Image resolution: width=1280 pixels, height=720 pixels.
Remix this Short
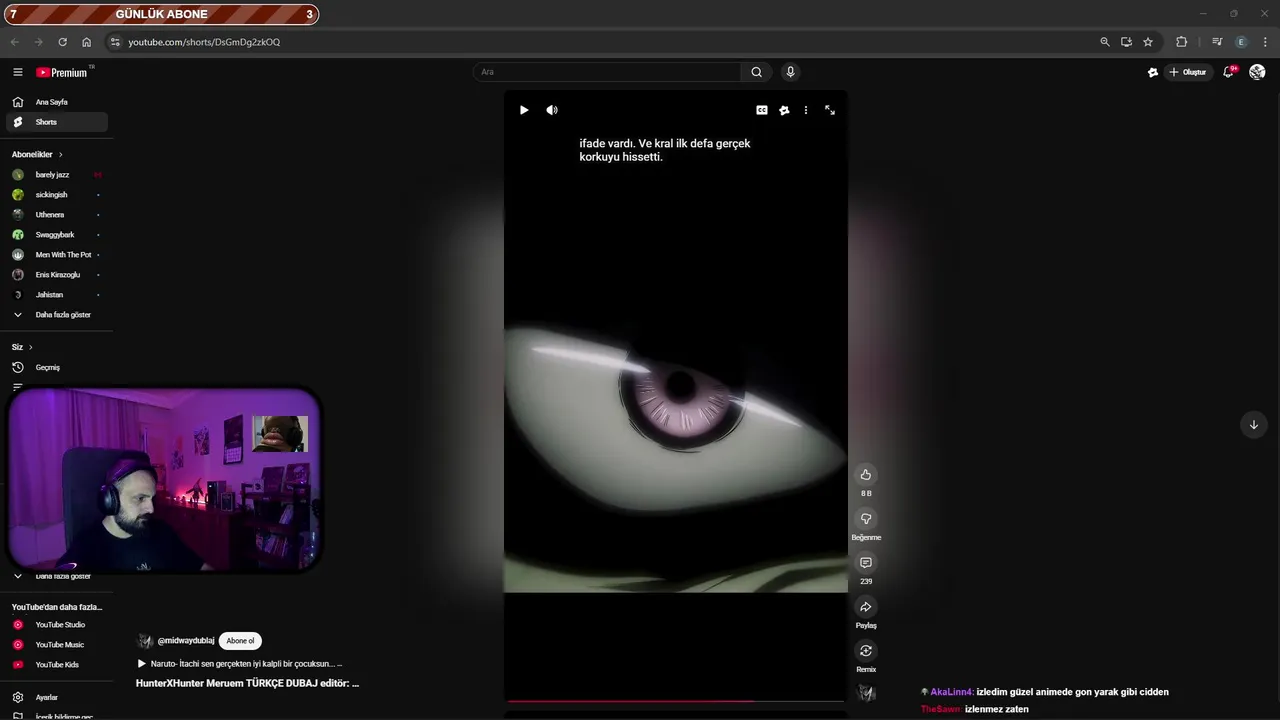point(866,651)
